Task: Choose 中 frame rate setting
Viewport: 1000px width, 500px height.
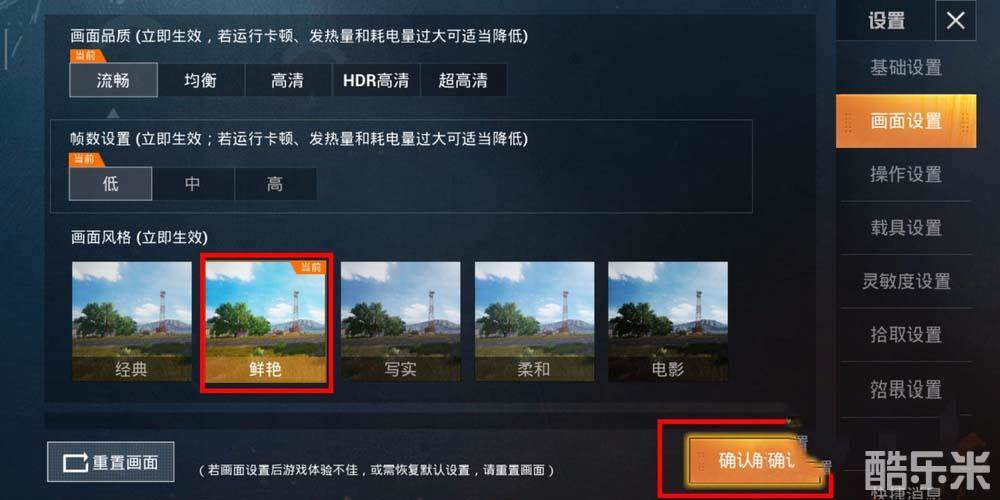Action: [x=193, y=184]
